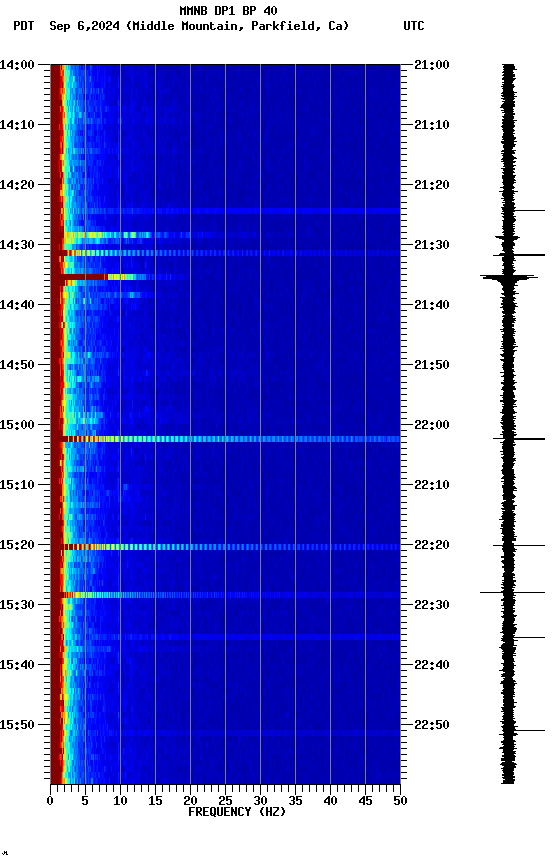Click the 15:10 PDT time label
Image resolution: width=552 pixels, height=864 pixels.
click(17, 485)
